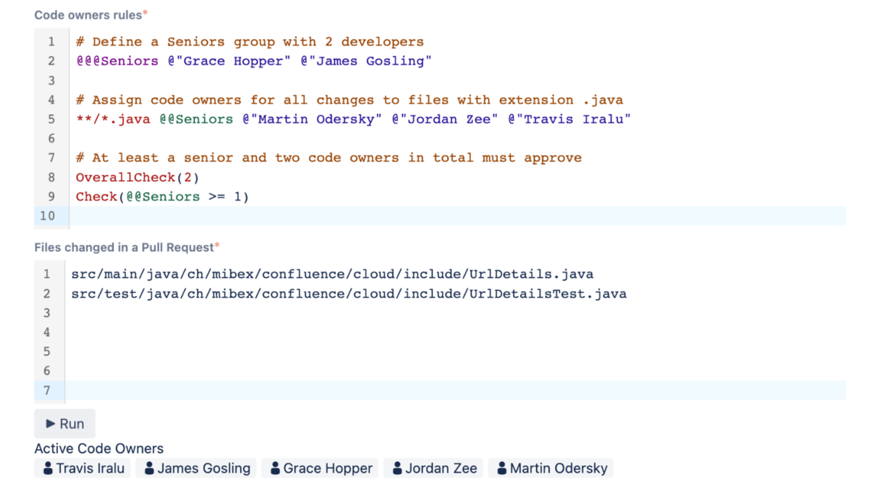Place cursor on empty line 10 of rules
Viewport: 871px width, 495px height.
pos(458,216)
